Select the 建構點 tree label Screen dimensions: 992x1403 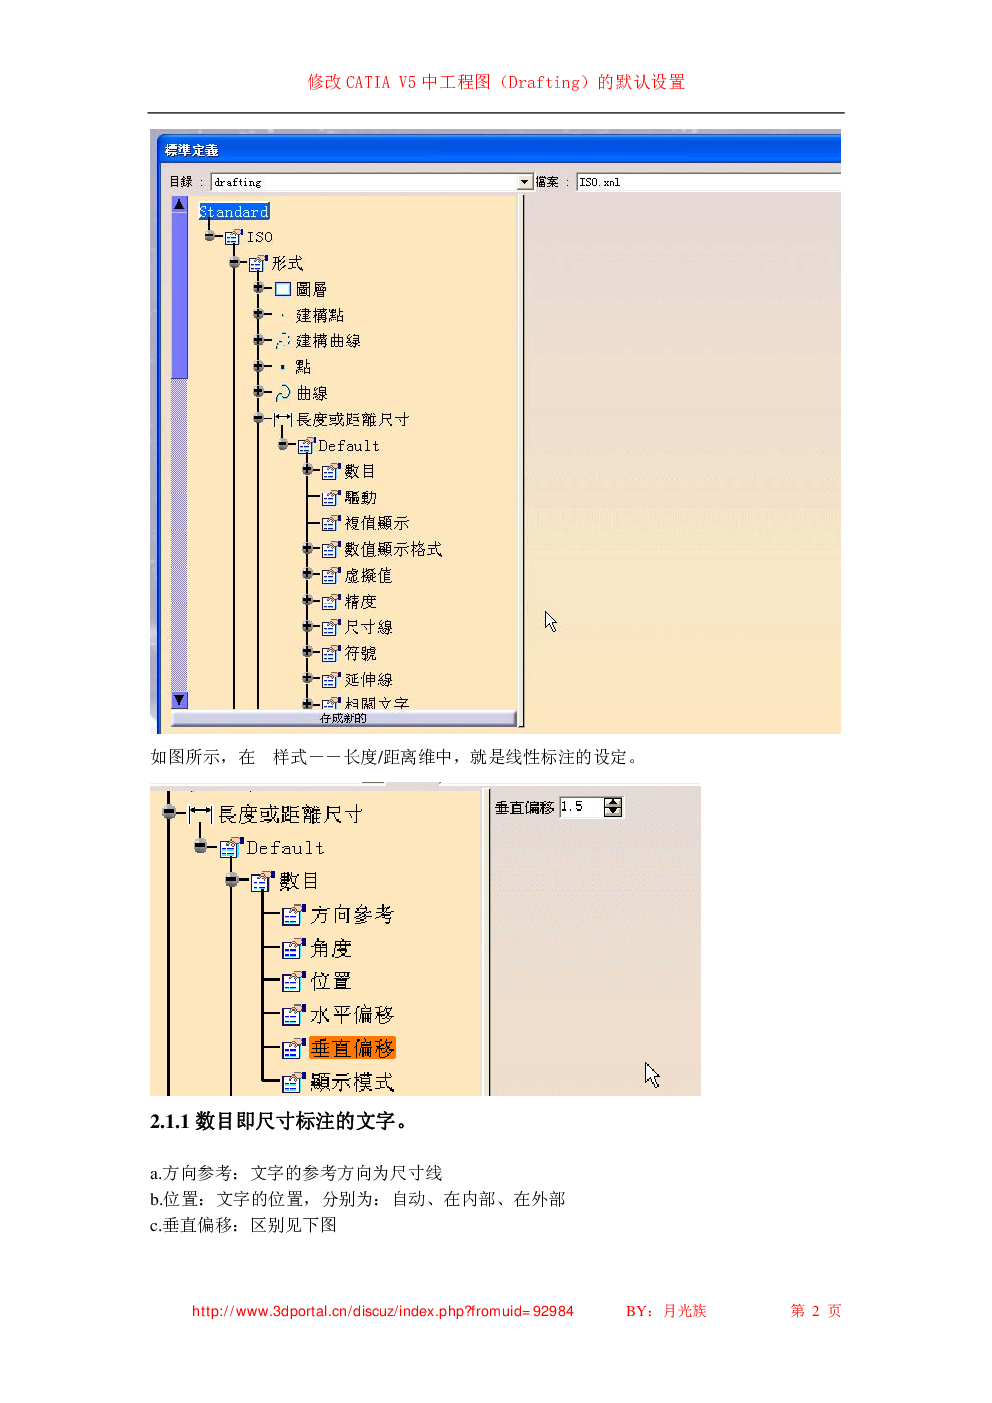pos(320,315)
